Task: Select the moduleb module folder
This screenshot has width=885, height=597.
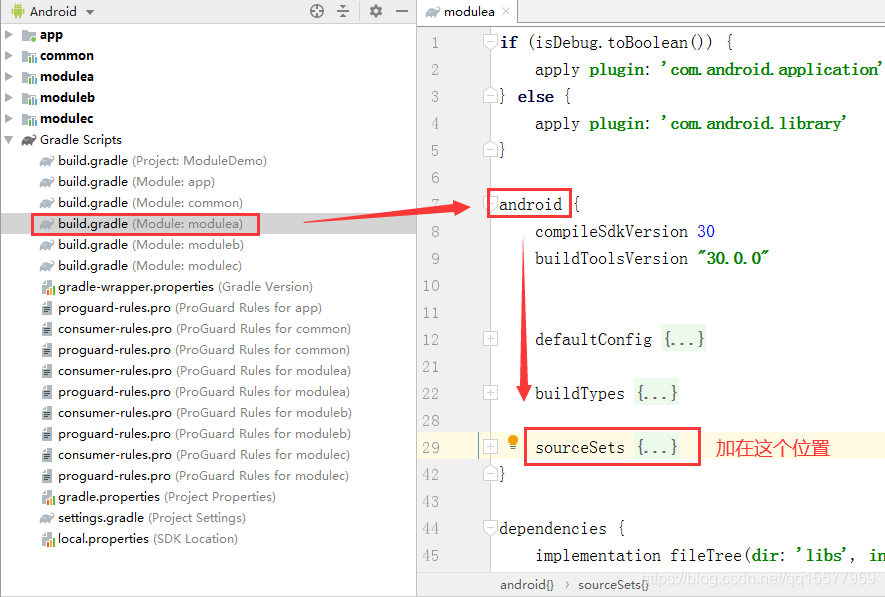Action: tap(58, 98)
